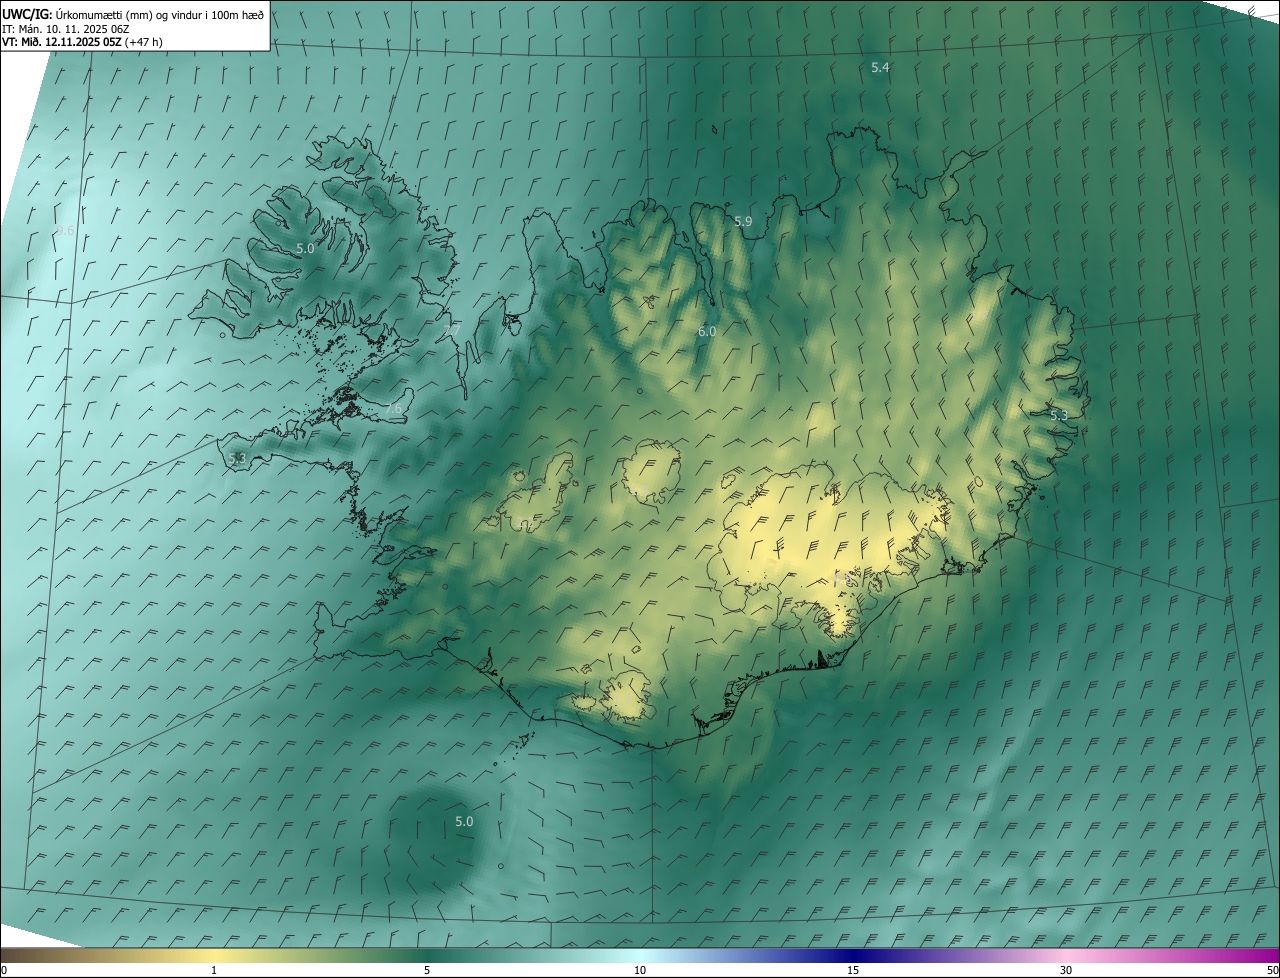Image resolution: width=1280 pixels, height=978 pixels.
Task: Click the faint 9.6 value label over the sea
Action: pyautogui.click(x=65, y=231)
